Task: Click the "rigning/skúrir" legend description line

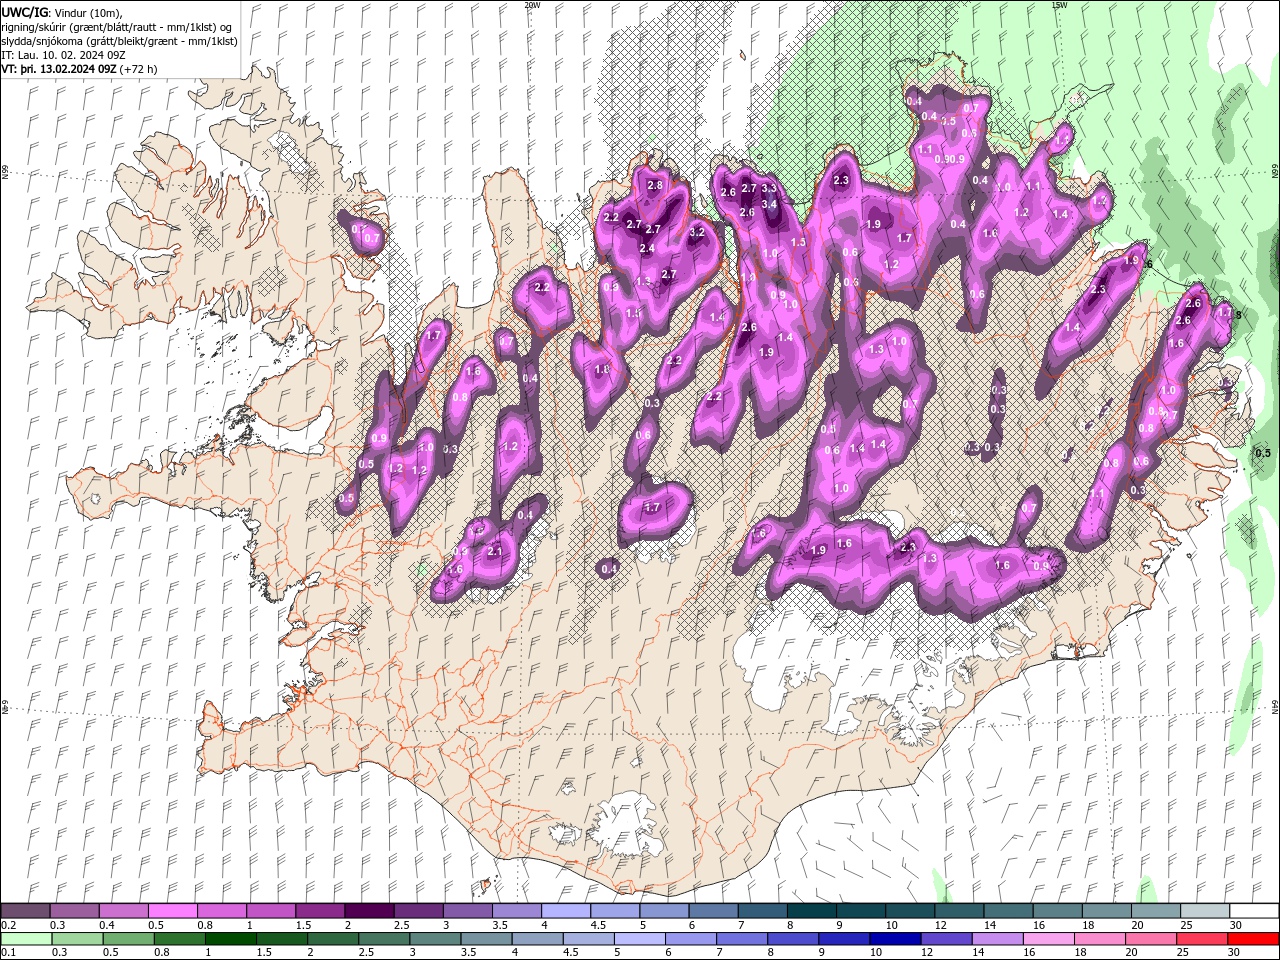Action: [x=117, y=27]
